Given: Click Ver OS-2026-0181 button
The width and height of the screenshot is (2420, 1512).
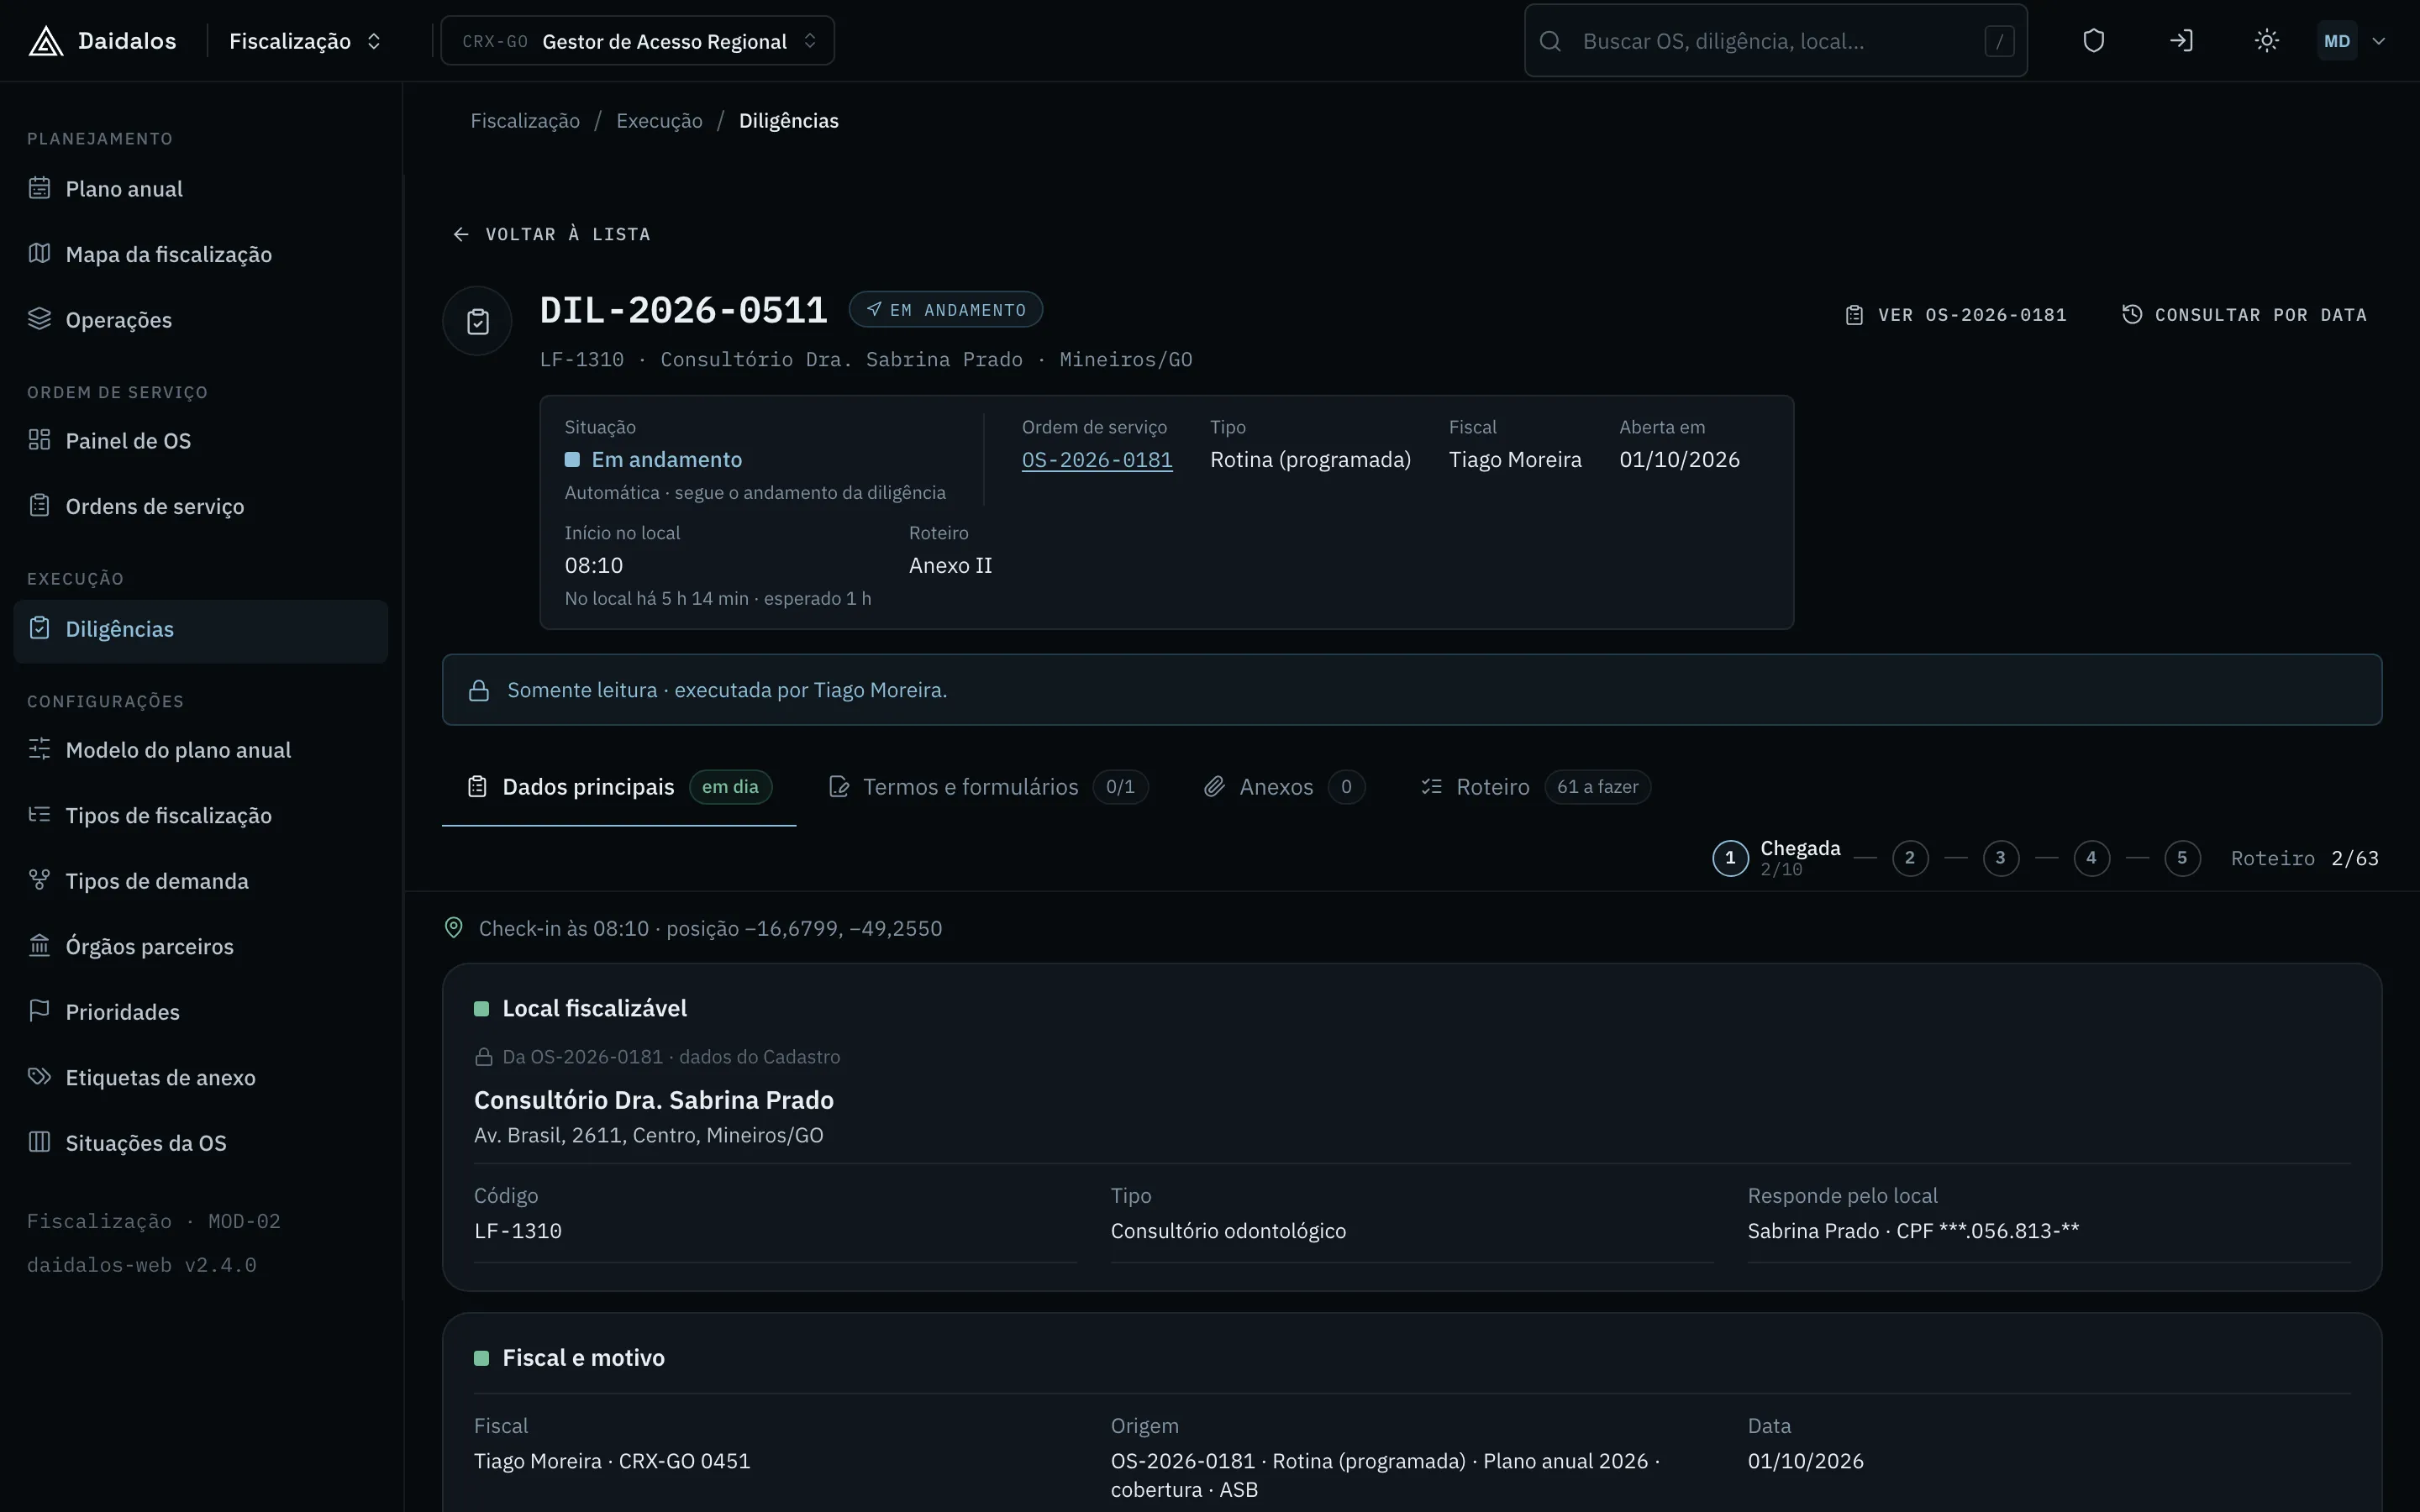Looking at the screenshot, I should (1956, 315).
